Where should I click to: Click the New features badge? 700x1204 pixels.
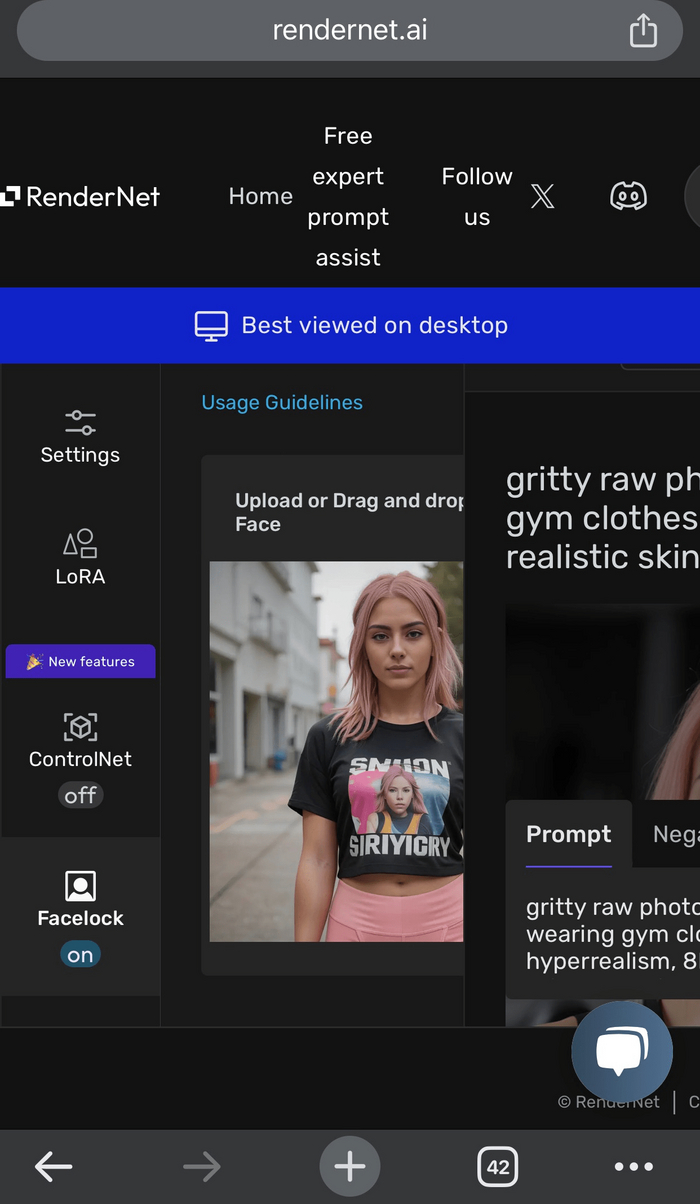[x=80, y=661]
